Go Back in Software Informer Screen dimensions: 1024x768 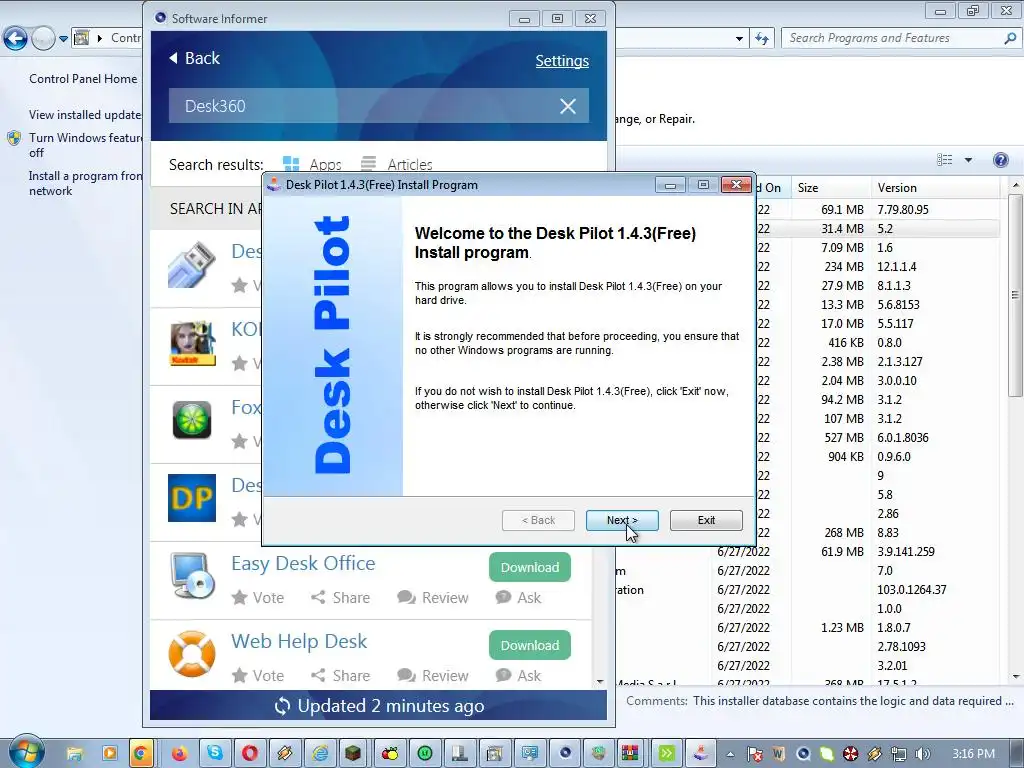194,58
